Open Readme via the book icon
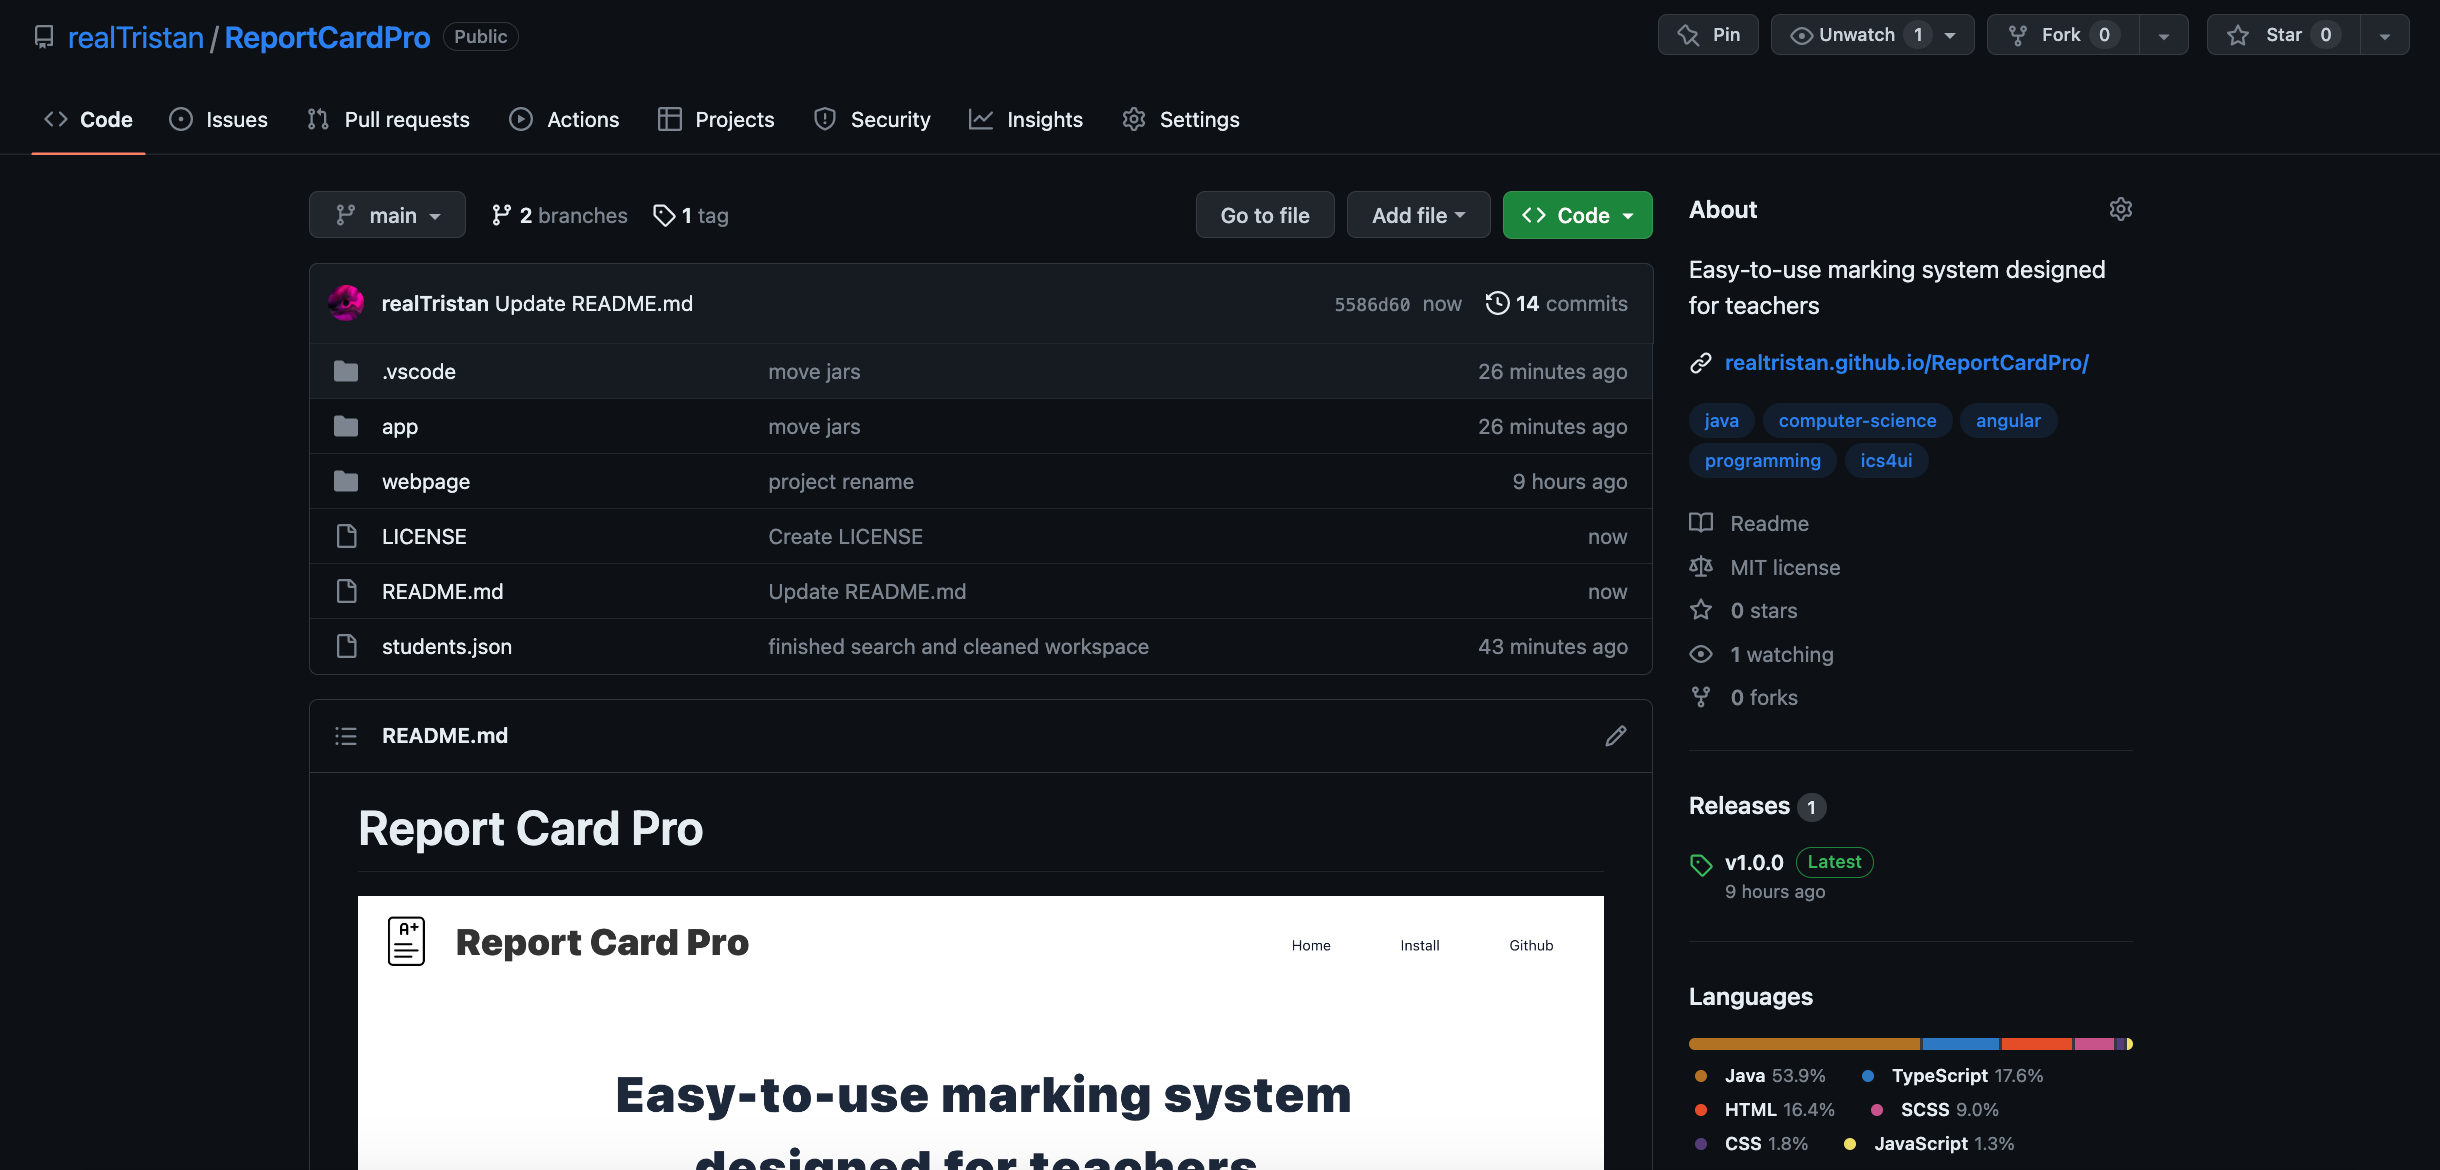This screenshot has height=1170, width=2440. tap(1701, 523)
